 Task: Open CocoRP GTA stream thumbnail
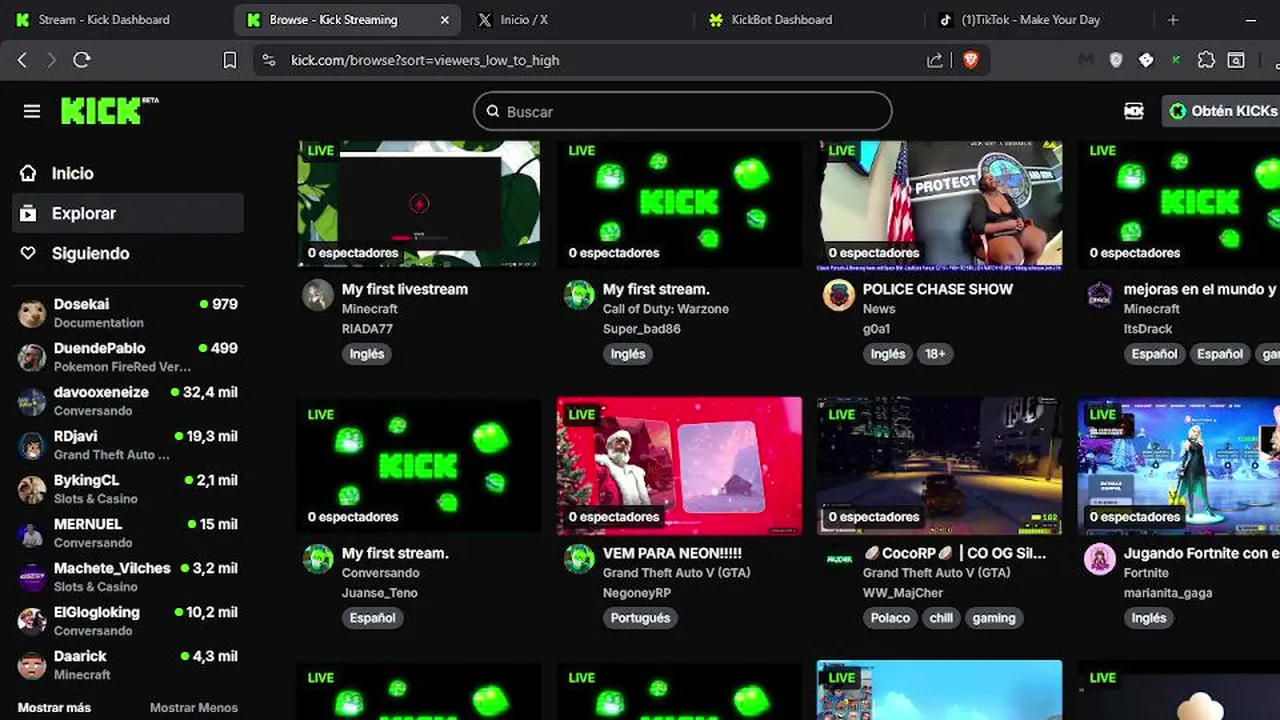(940, 466)
